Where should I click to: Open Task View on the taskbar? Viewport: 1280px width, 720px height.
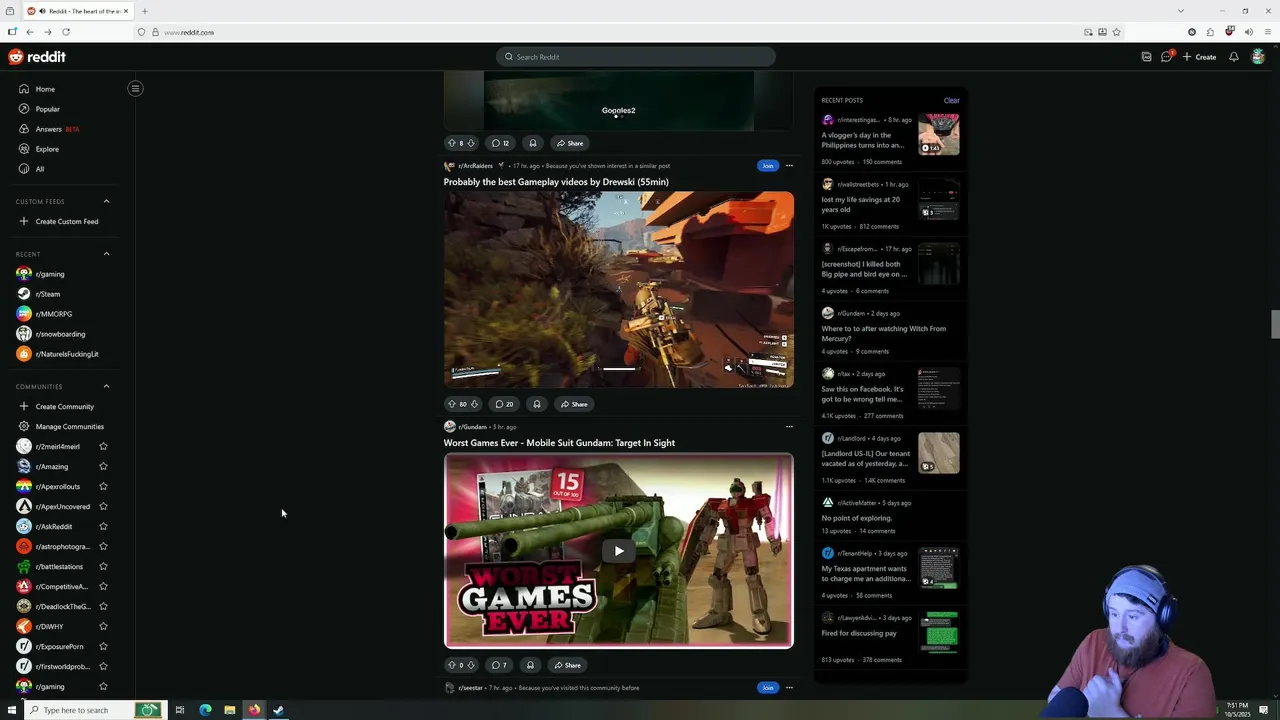pos(180,710)
